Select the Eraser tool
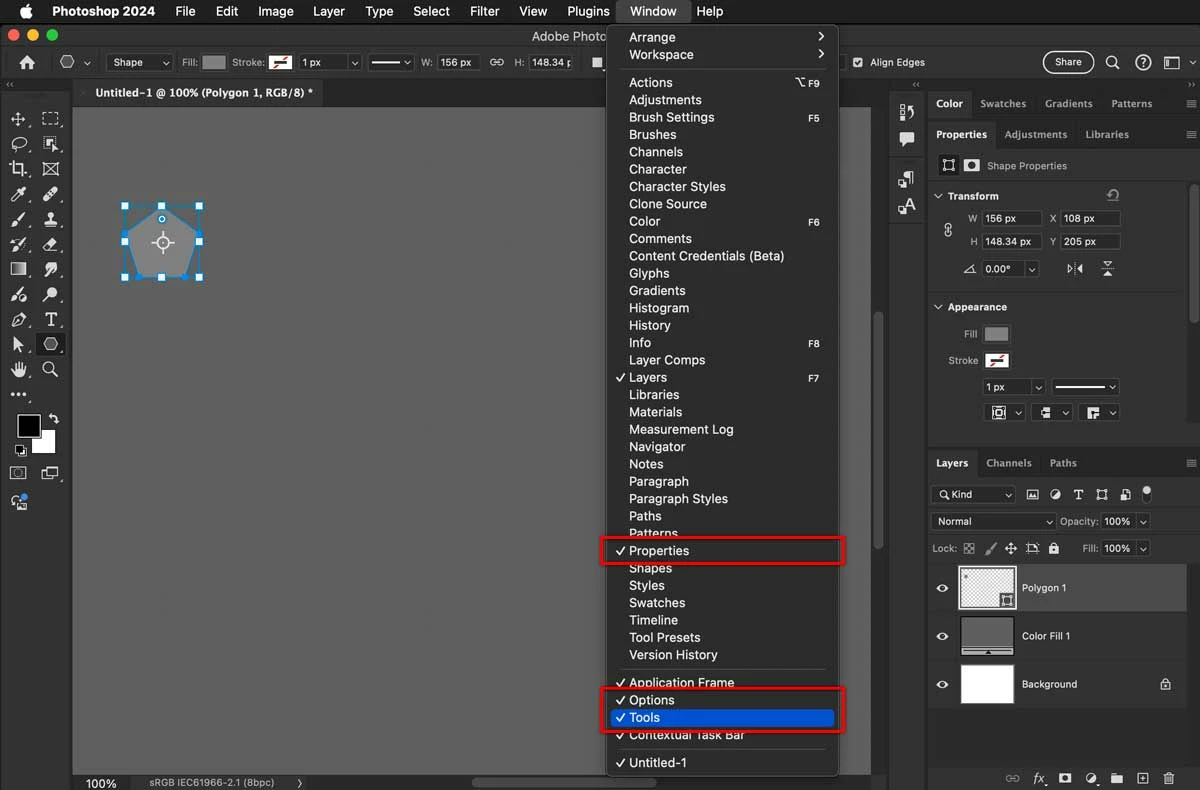The image size is (1200, 790). (51, 244)
